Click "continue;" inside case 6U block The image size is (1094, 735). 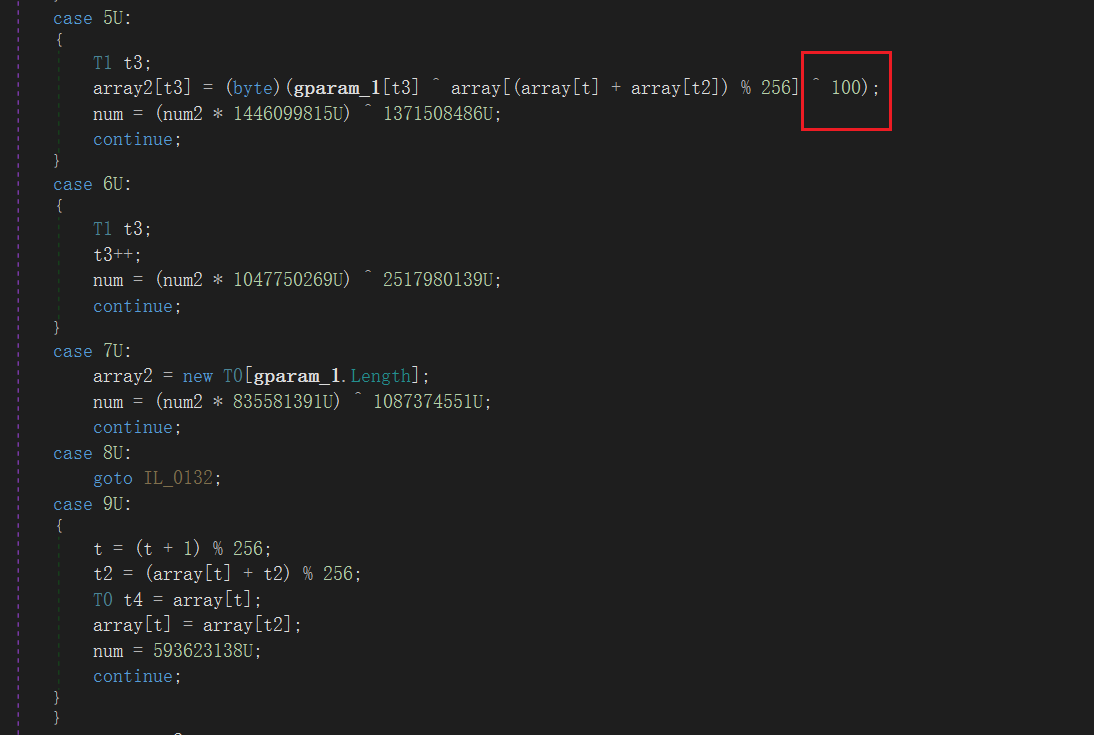[137, 306]
